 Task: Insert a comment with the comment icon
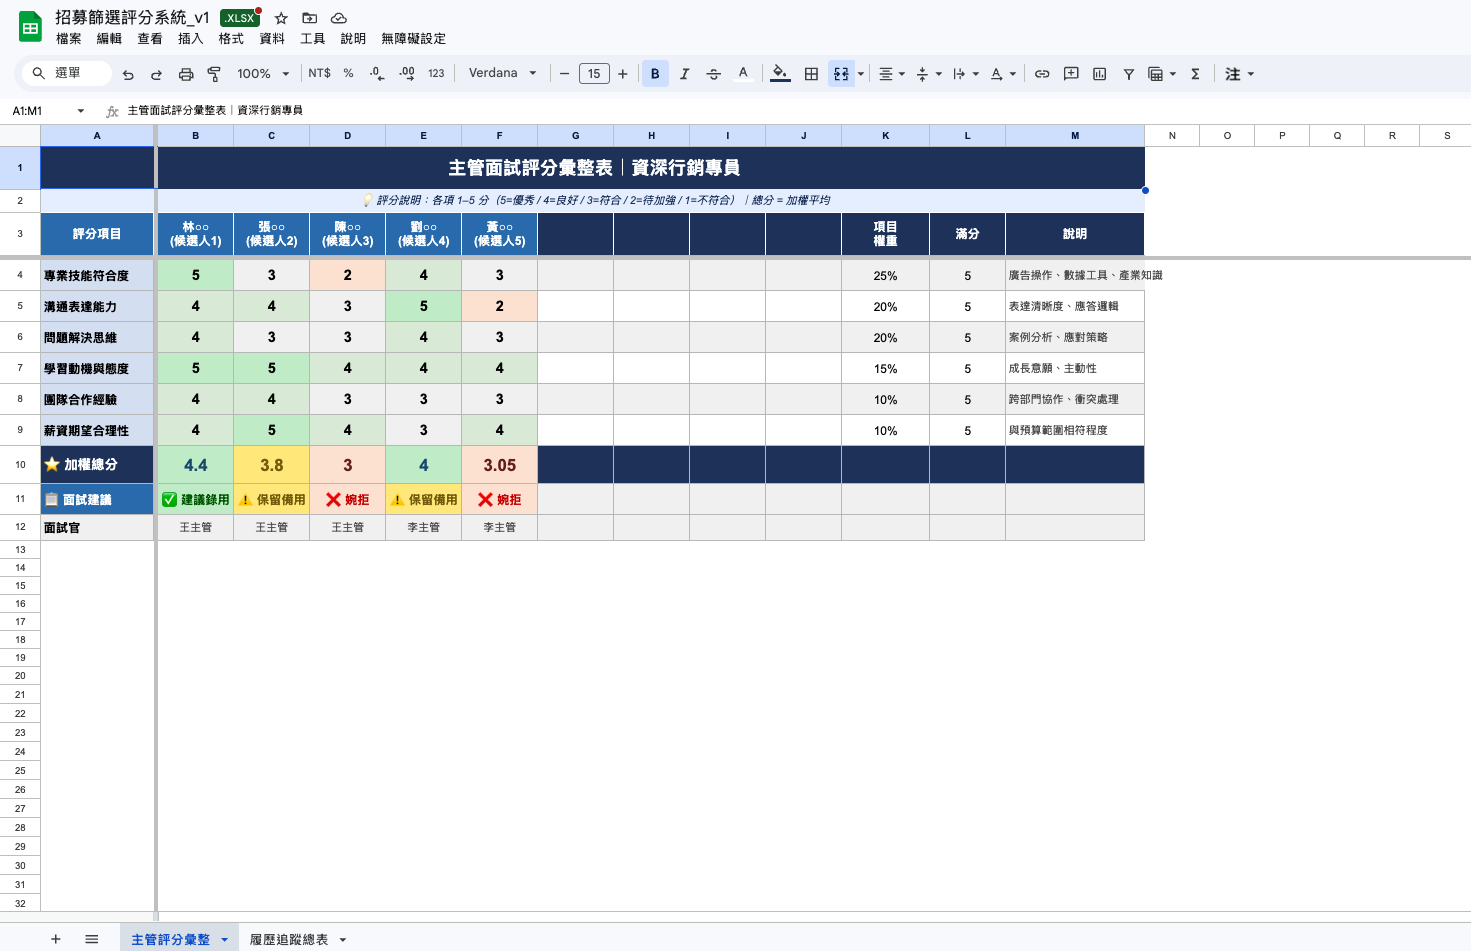(x=1071, y=74)
